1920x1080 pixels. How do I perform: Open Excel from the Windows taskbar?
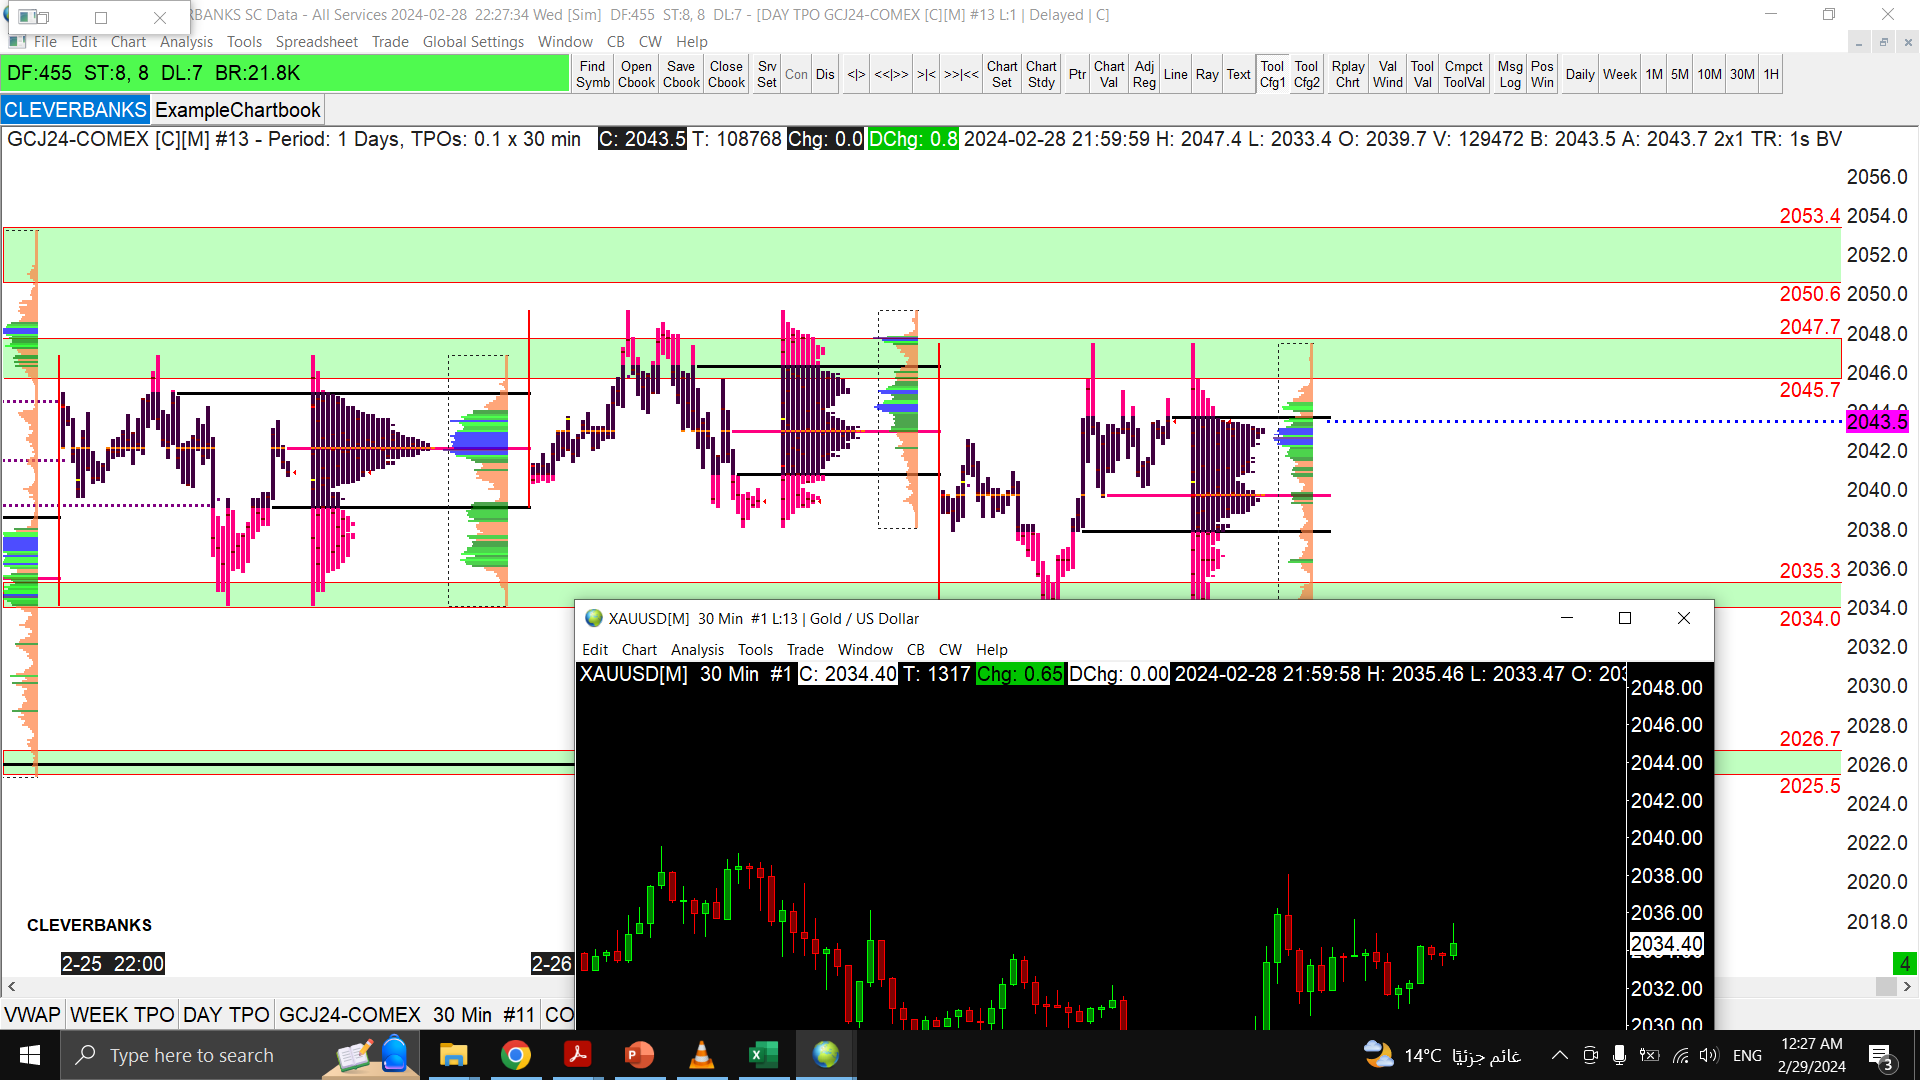tap(763, 1055)
